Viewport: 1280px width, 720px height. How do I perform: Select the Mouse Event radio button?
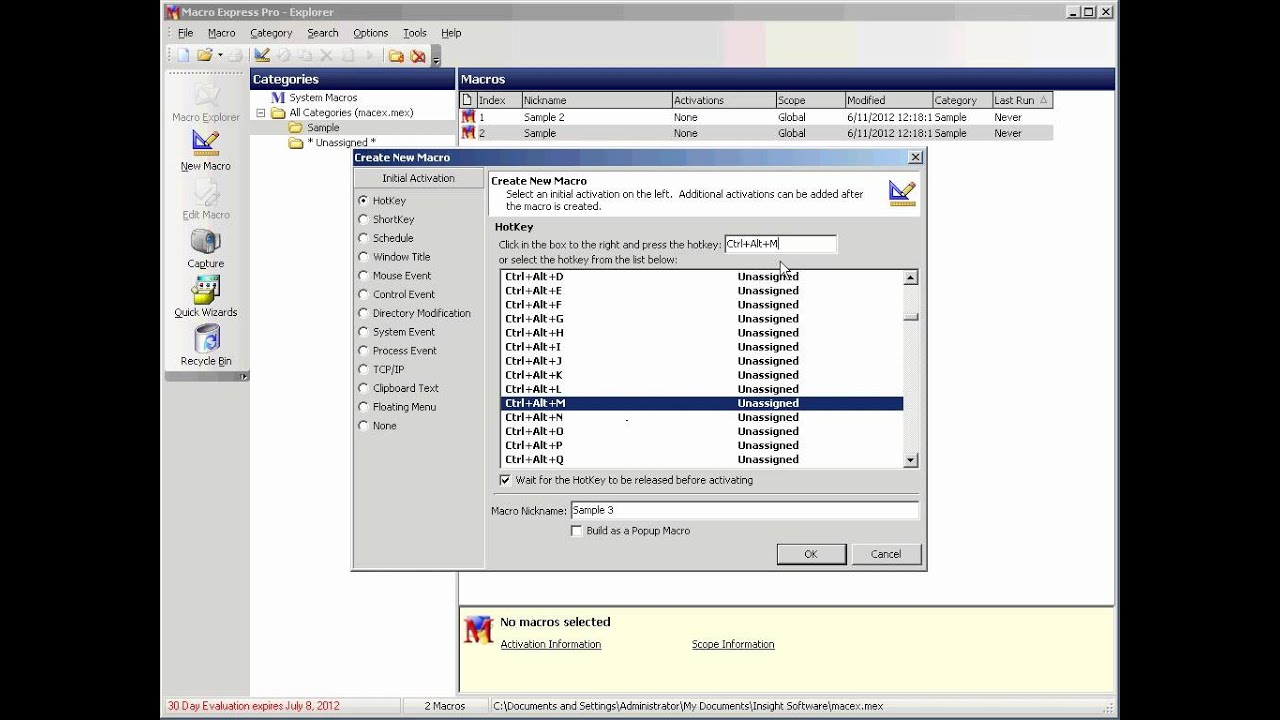pyautogui.click(x=363, y=275)
